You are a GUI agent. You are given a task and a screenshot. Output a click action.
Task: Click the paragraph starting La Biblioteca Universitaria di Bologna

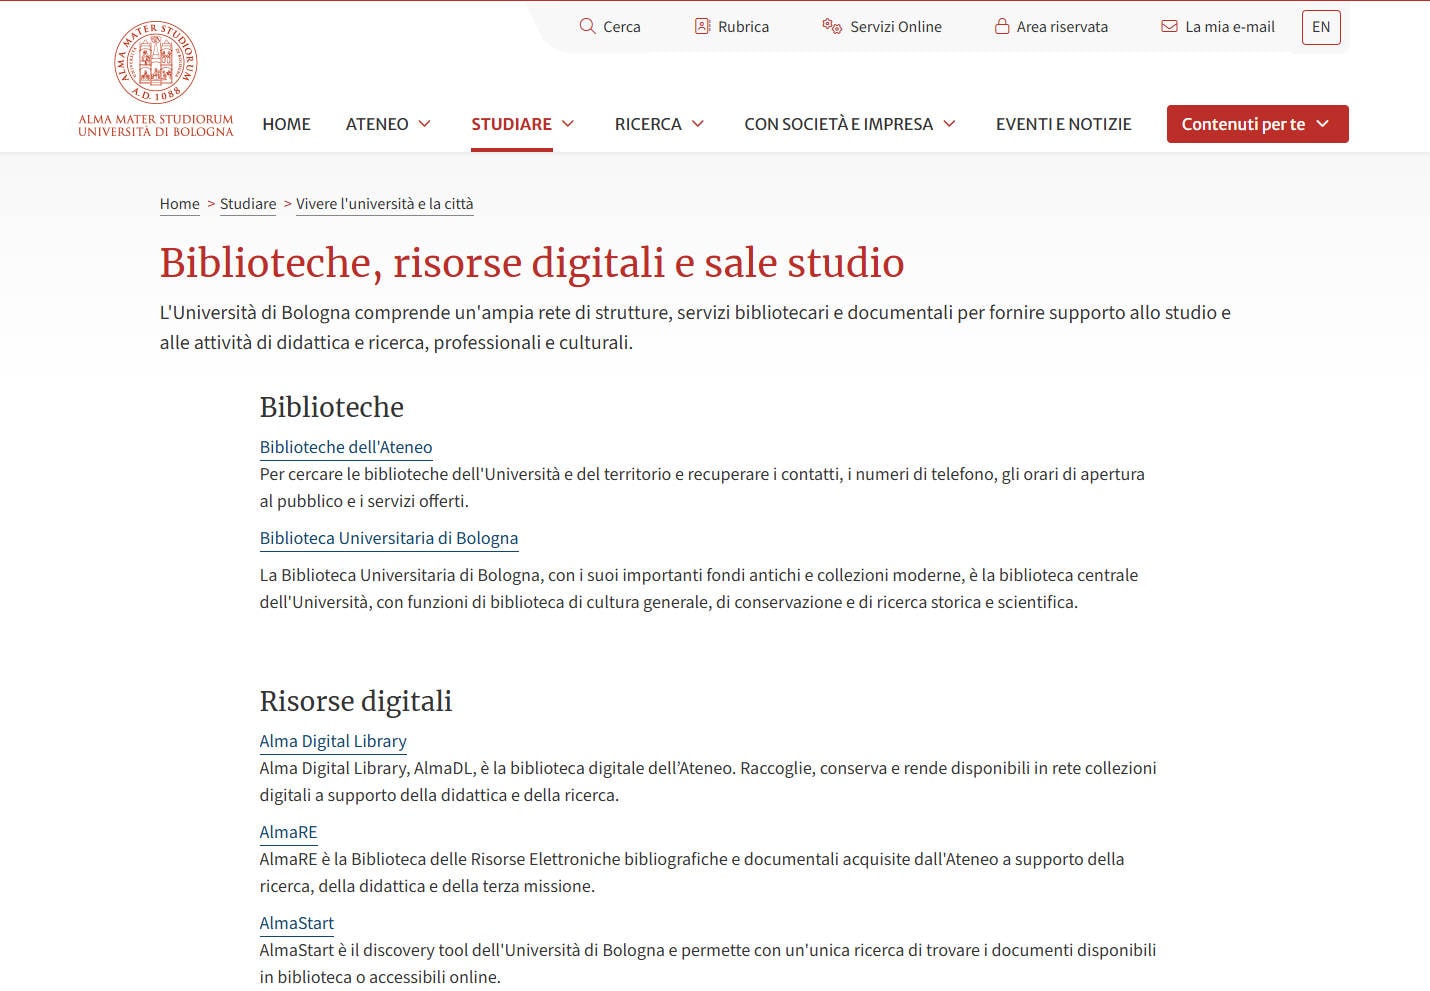(x=699, y=589)
